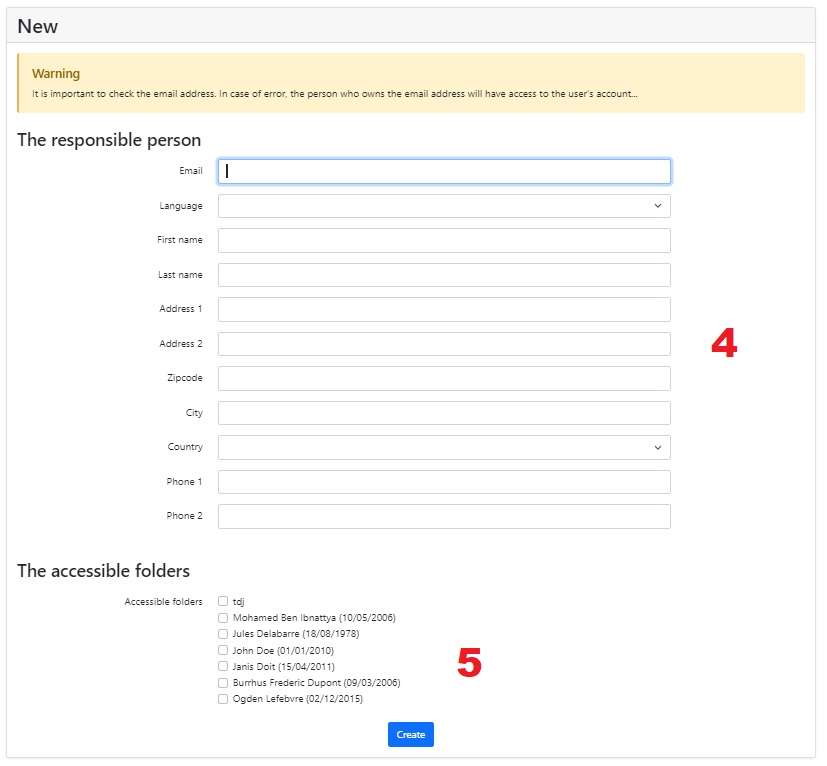Click the Email input field

pyautogui.click(x=444, y=171)
